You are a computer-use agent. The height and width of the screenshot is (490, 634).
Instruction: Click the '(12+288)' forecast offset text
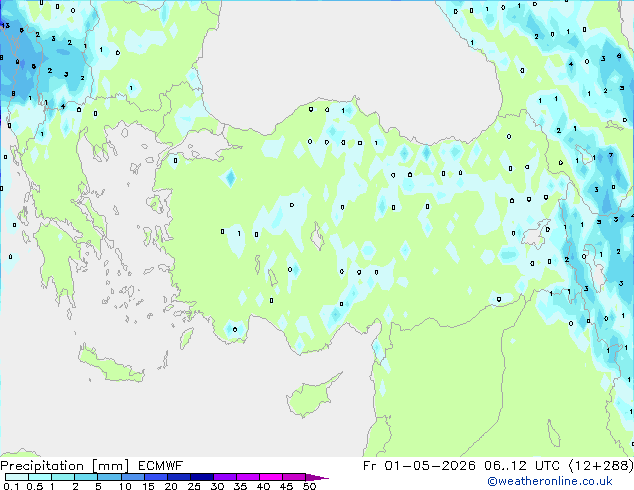tap(601, 466)
